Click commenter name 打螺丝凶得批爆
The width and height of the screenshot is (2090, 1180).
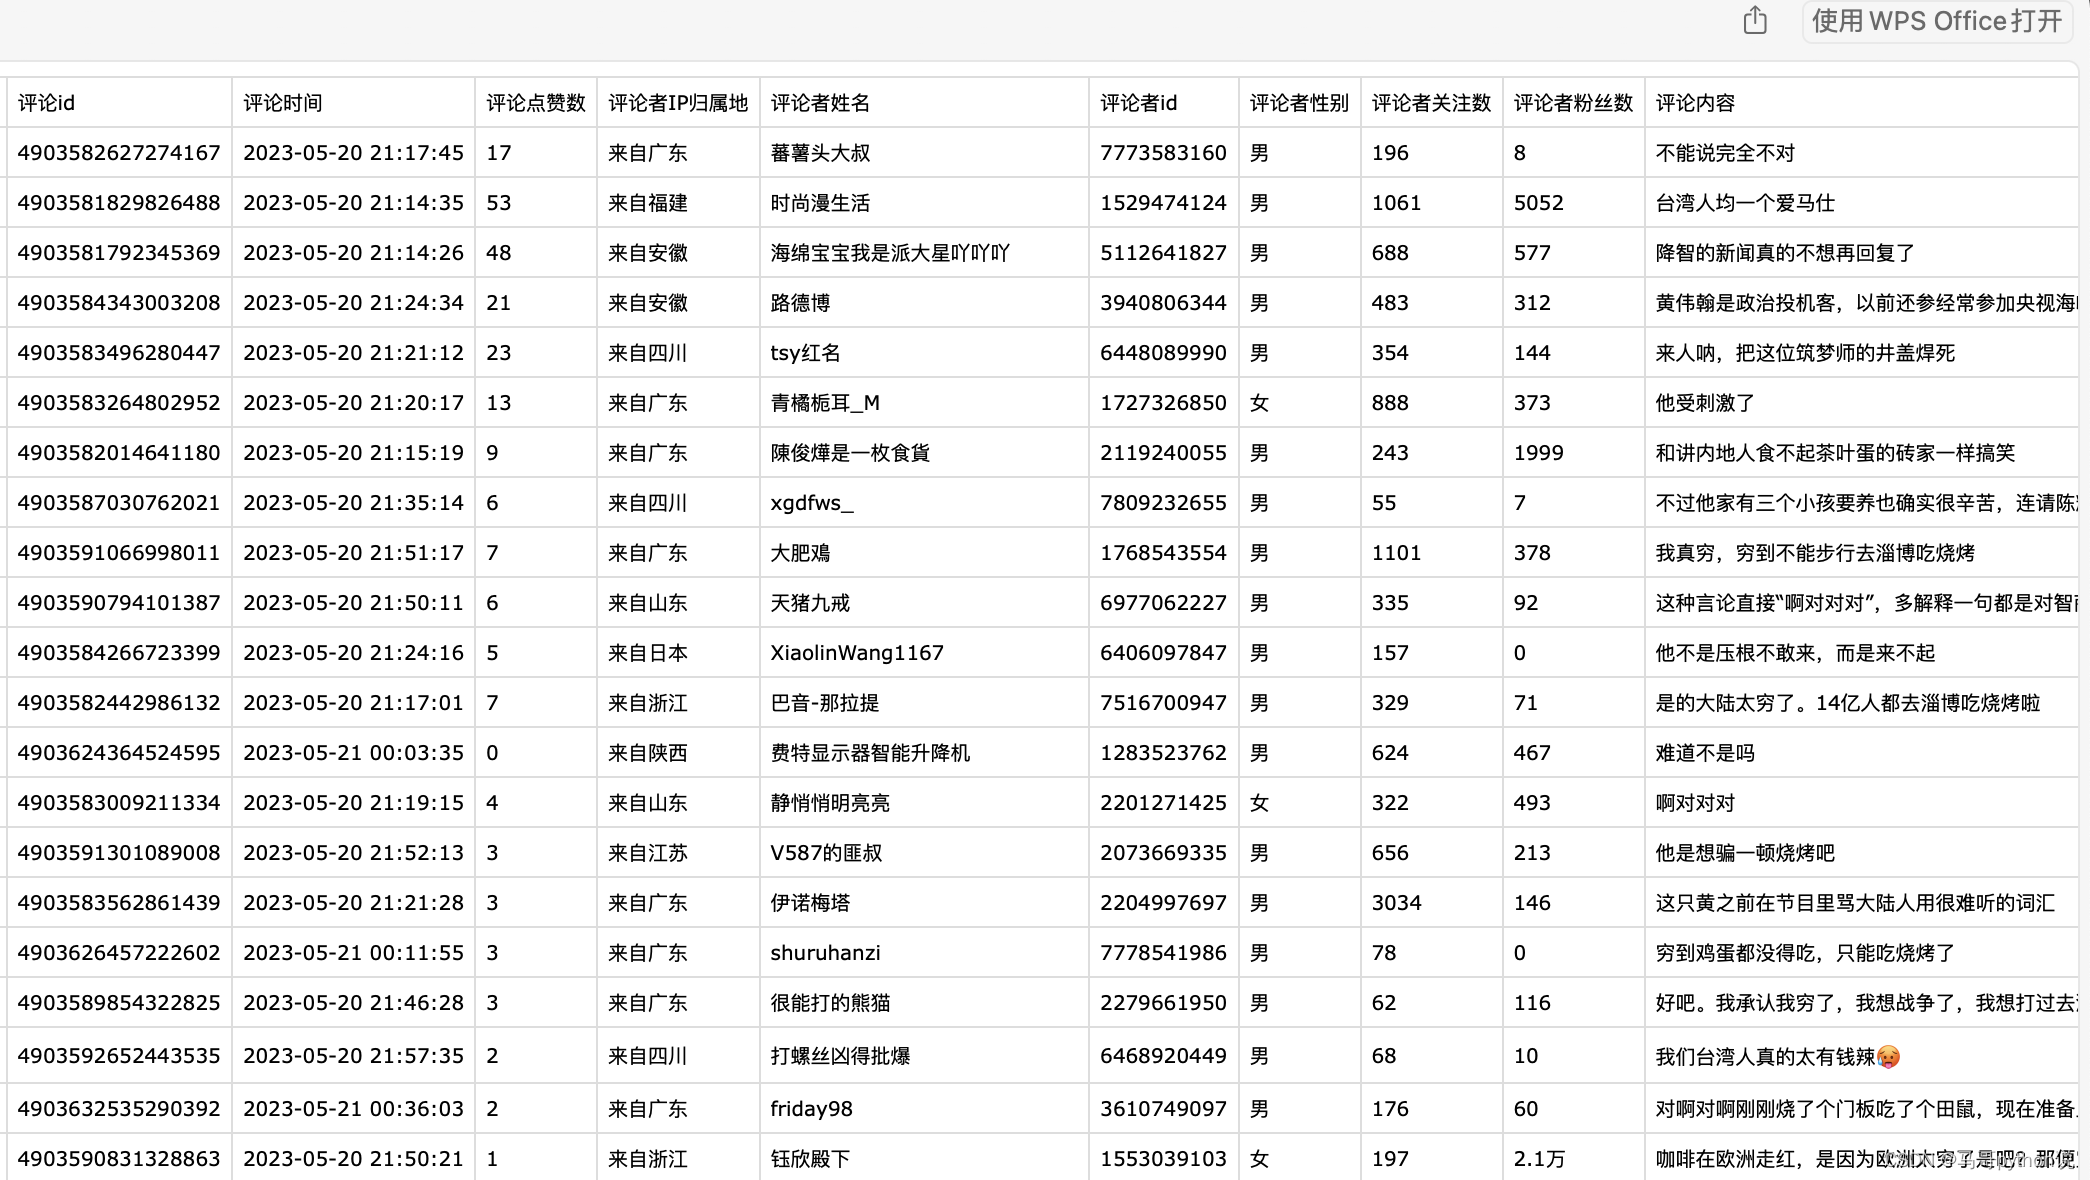pos(840,1056)
